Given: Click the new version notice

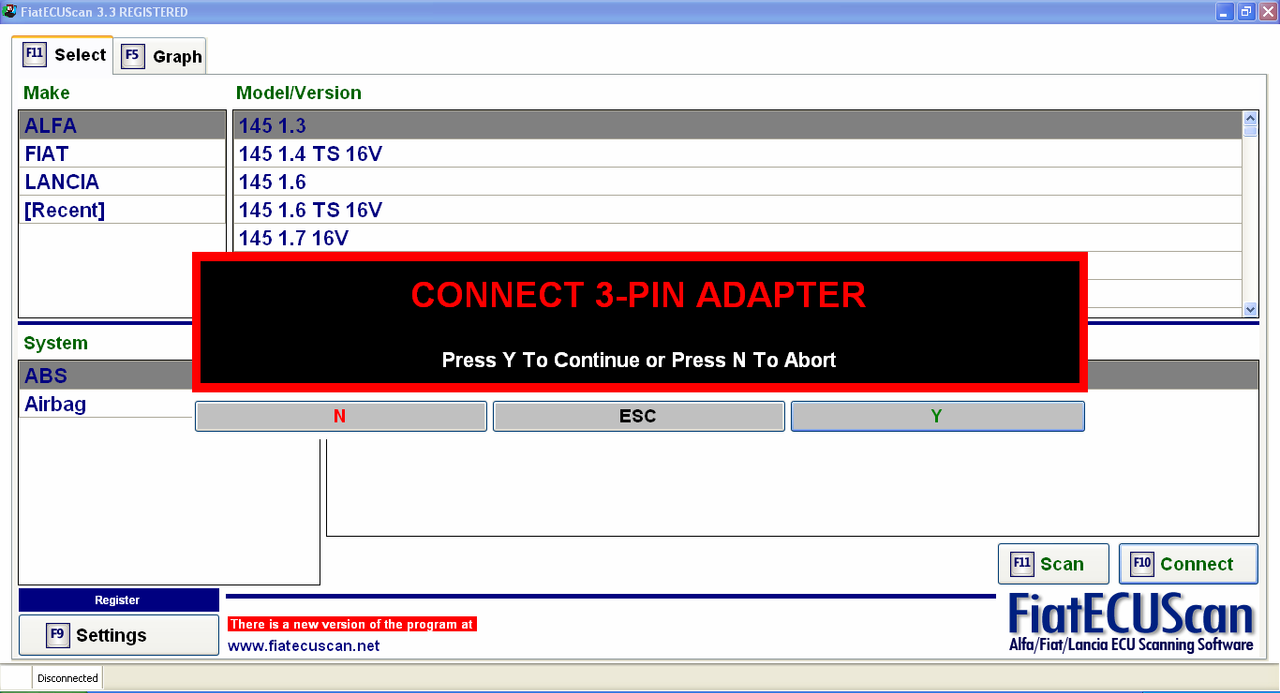Looking at the screenshot, I should click(x=352, y=624).
